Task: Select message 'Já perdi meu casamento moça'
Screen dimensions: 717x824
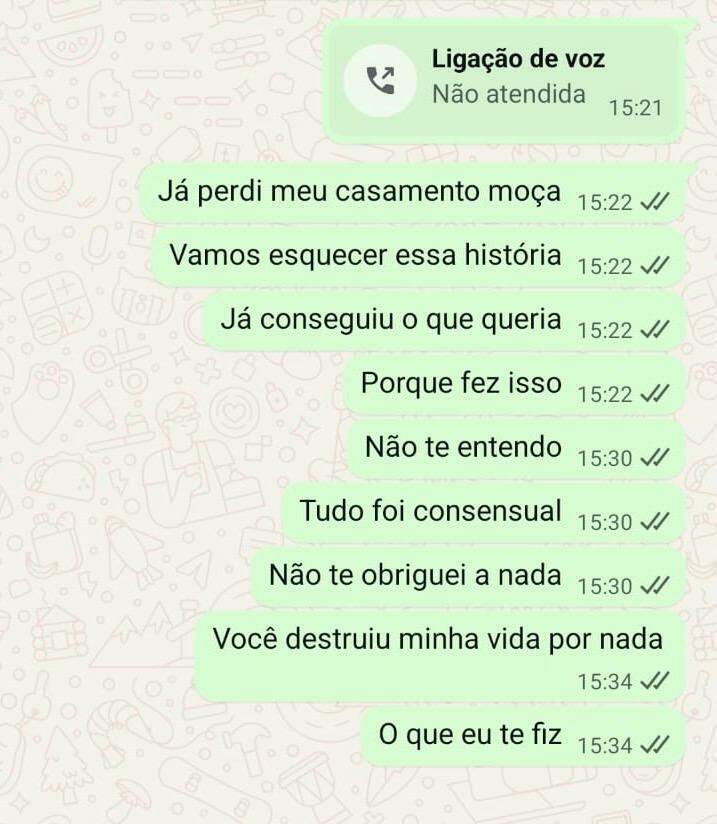Action: [x=413, y=192]
